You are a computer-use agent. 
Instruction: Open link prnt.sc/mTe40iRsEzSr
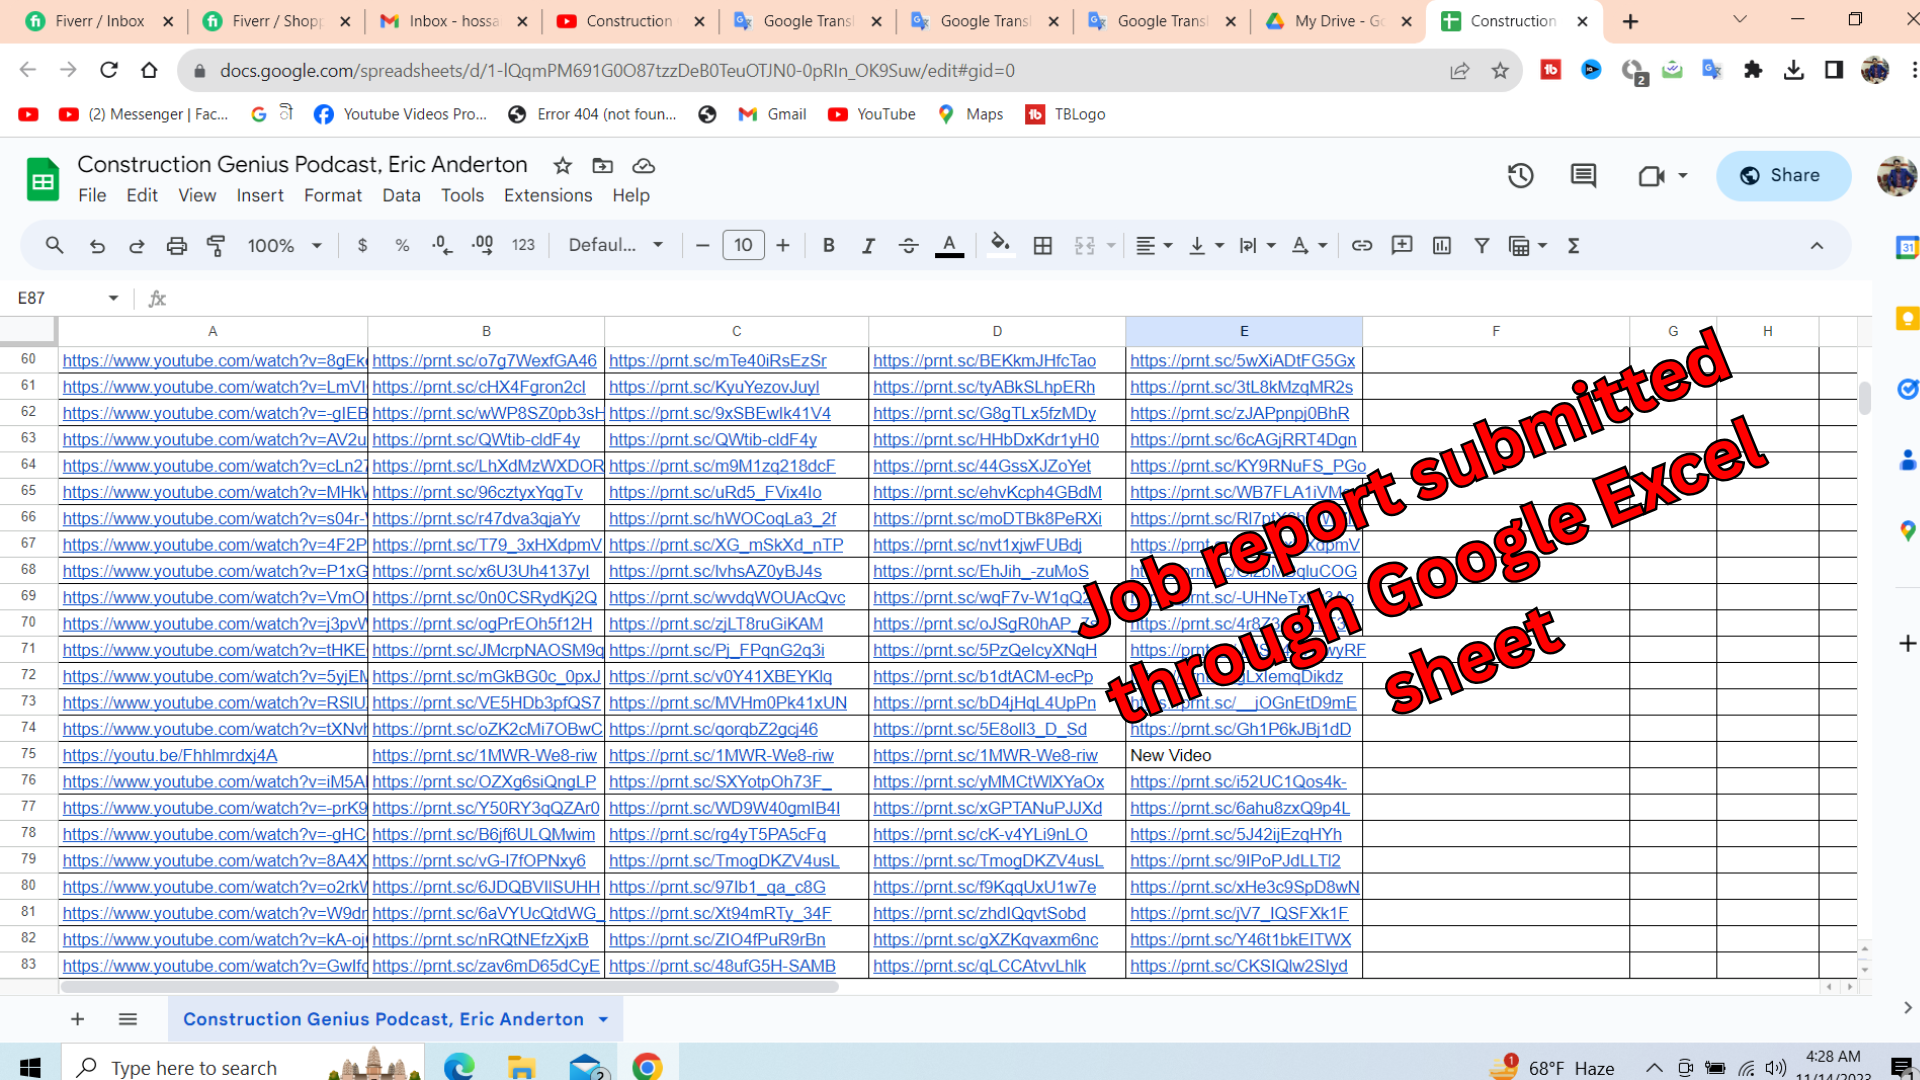(717, 361)
